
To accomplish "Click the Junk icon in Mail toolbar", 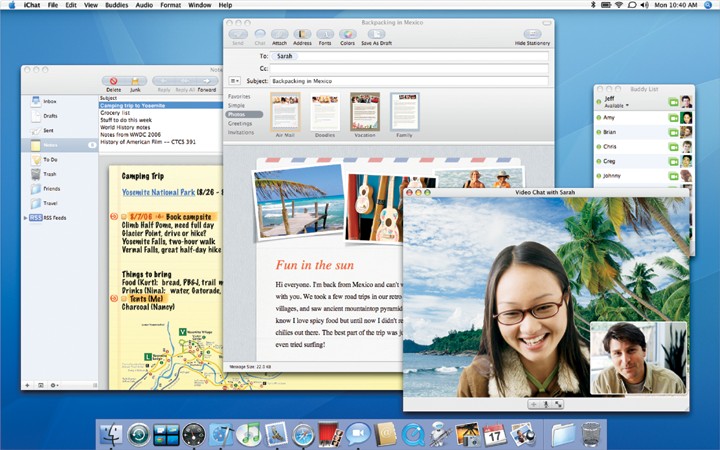I will pos(135,81).
